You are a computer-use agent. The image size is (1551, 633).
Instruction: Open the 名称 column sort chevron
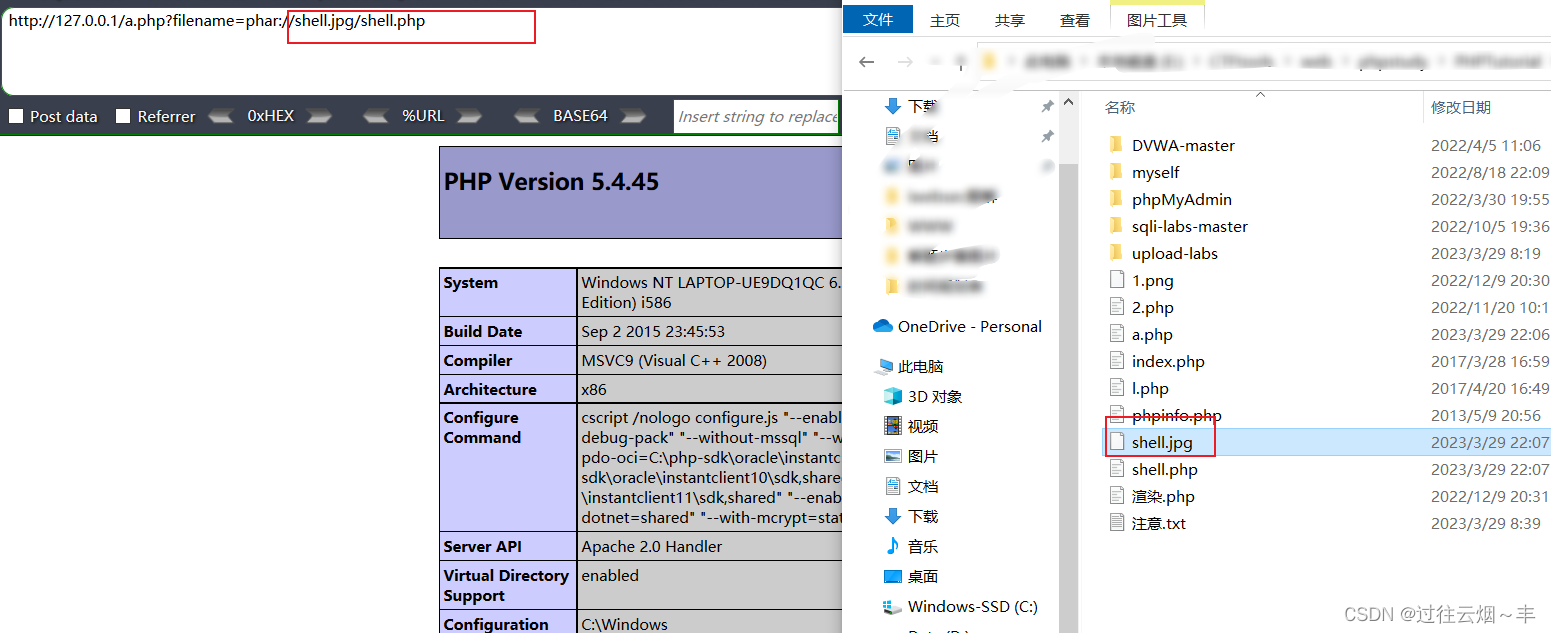tap(1260, 95)
